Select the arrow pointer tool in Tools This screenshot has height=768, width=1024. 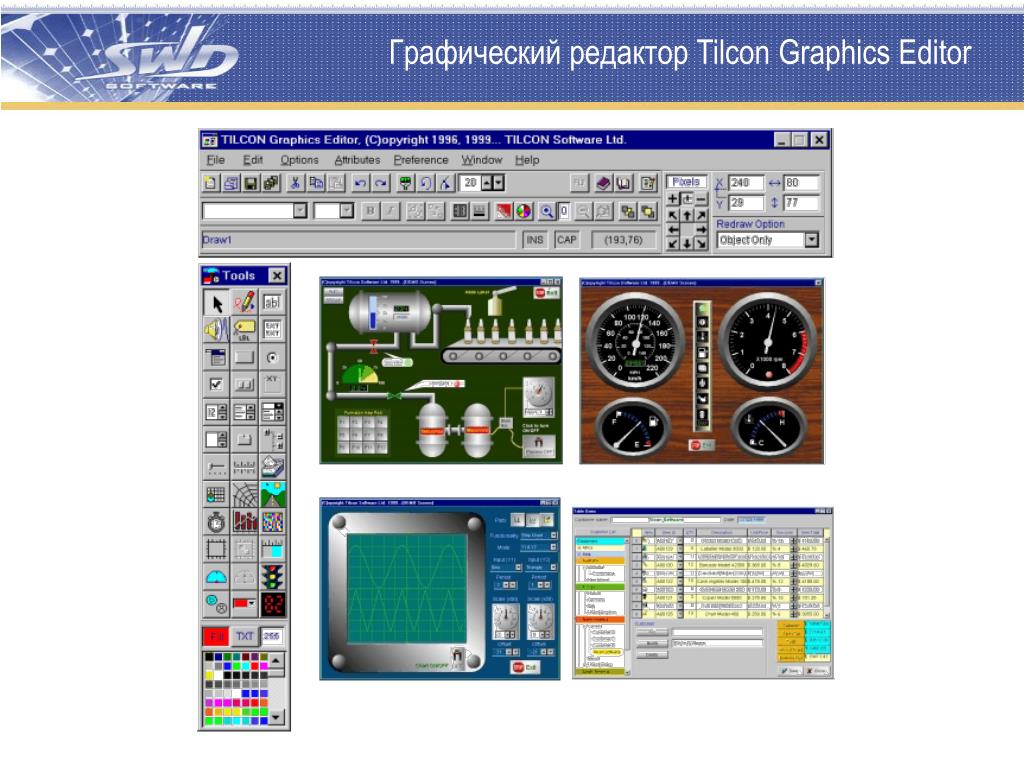(217, 302)
